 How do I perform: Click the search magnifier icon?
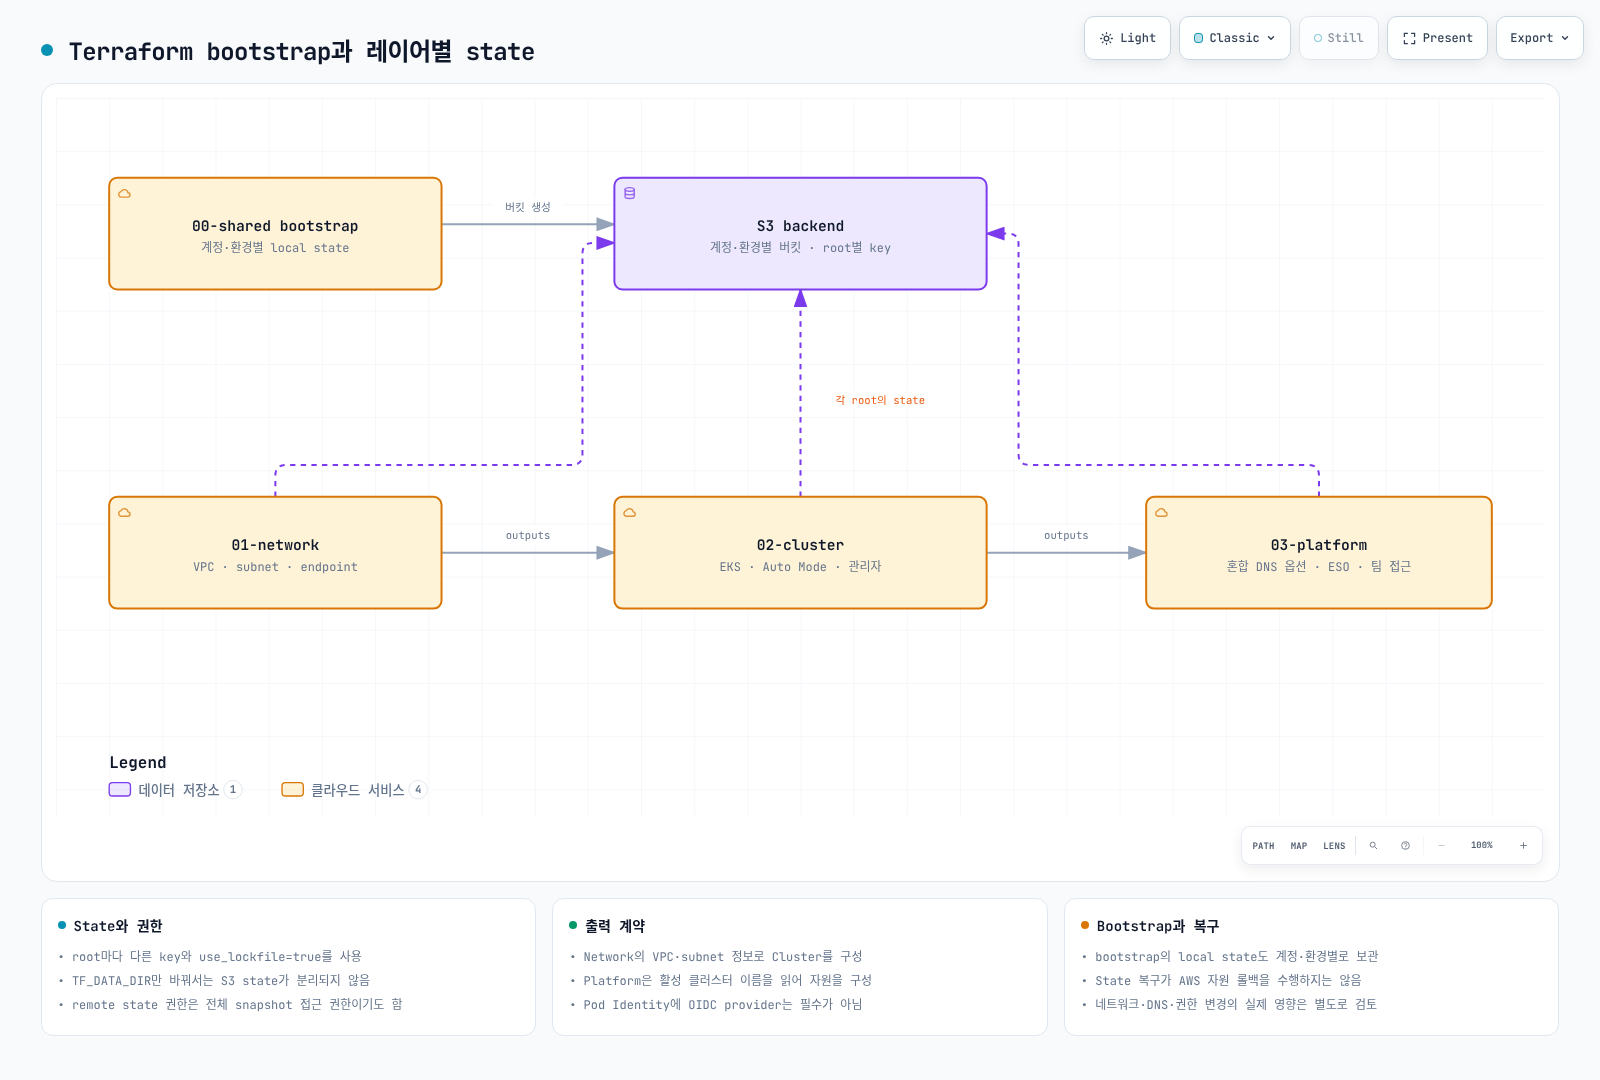1373,846
